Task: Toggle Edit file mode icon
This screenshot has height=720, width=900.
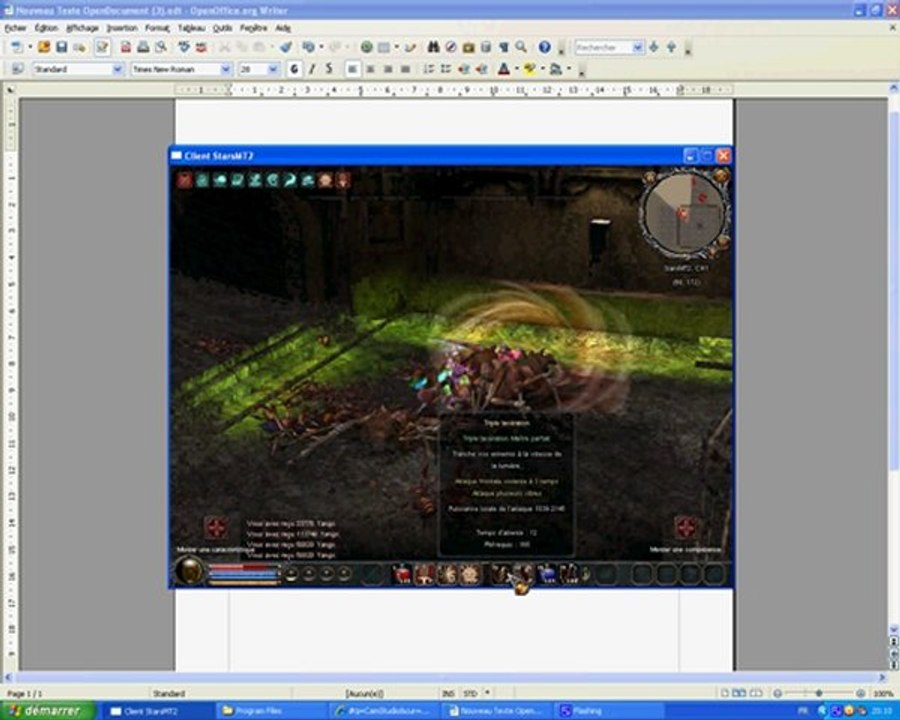Action: click(102, 47)
